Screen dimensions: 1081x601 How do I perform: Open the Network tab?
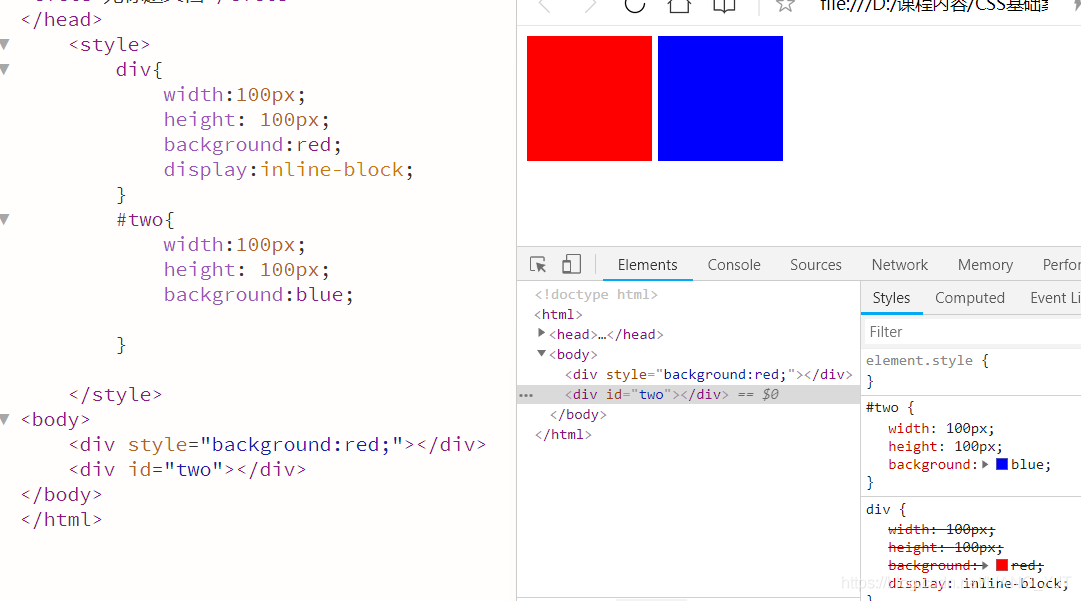(x=900, y=265)
